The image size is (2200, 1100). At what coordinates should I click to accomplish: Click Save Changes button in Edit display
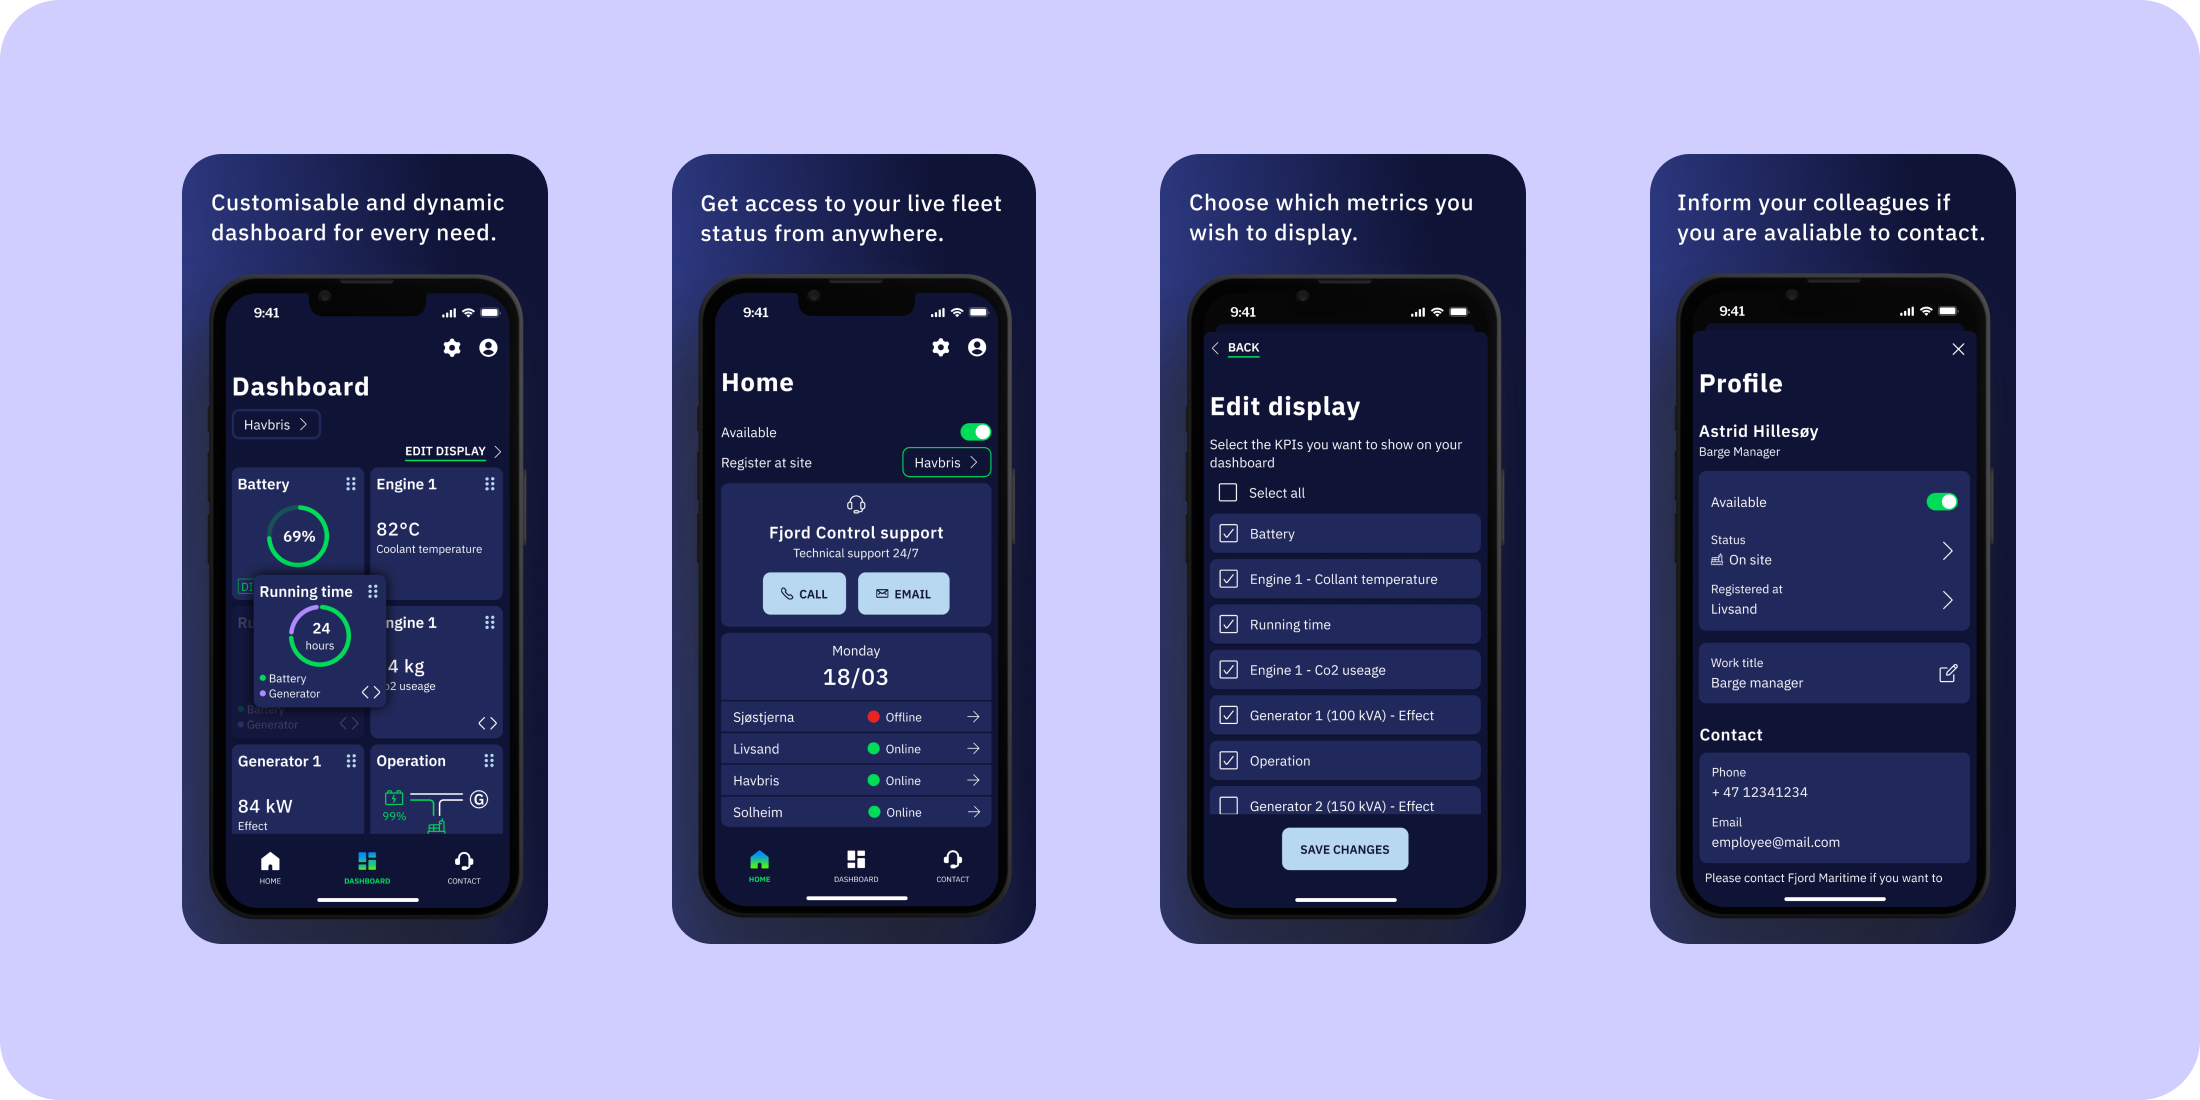click(1343, 849)
